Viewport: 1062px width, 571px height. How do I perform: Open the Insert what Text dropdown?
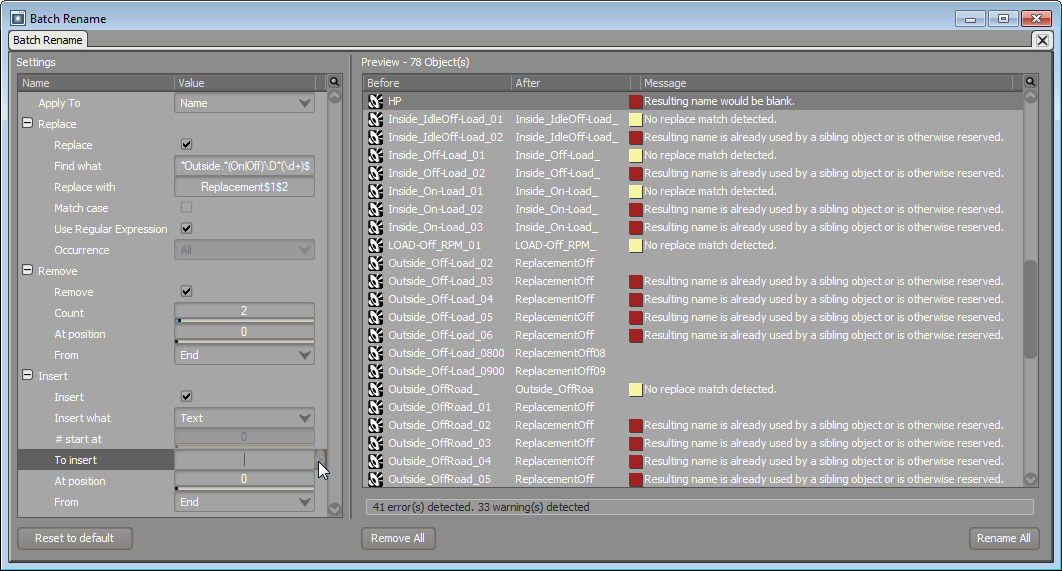click(244, 418)
